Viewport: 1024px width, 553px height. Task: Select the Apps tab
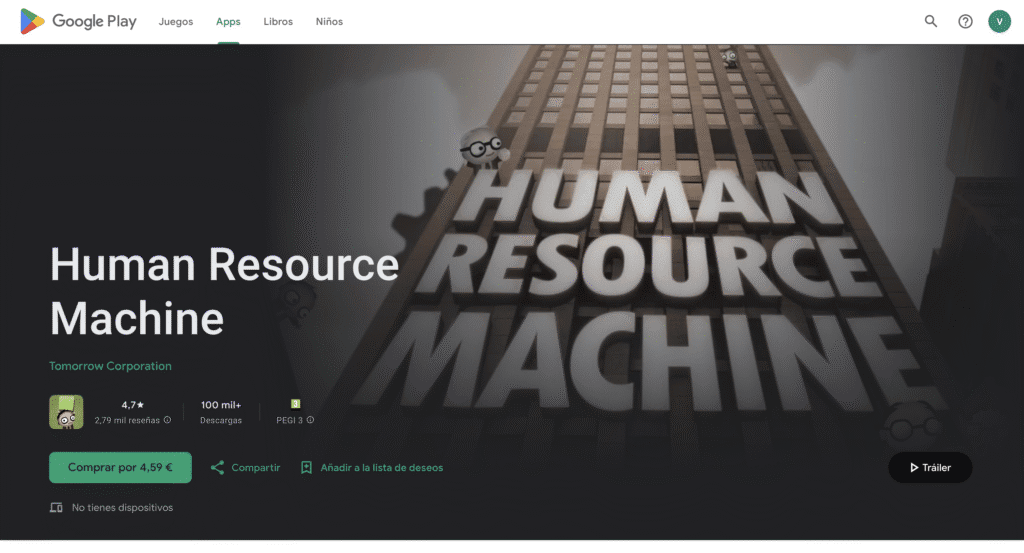point(228,22)
